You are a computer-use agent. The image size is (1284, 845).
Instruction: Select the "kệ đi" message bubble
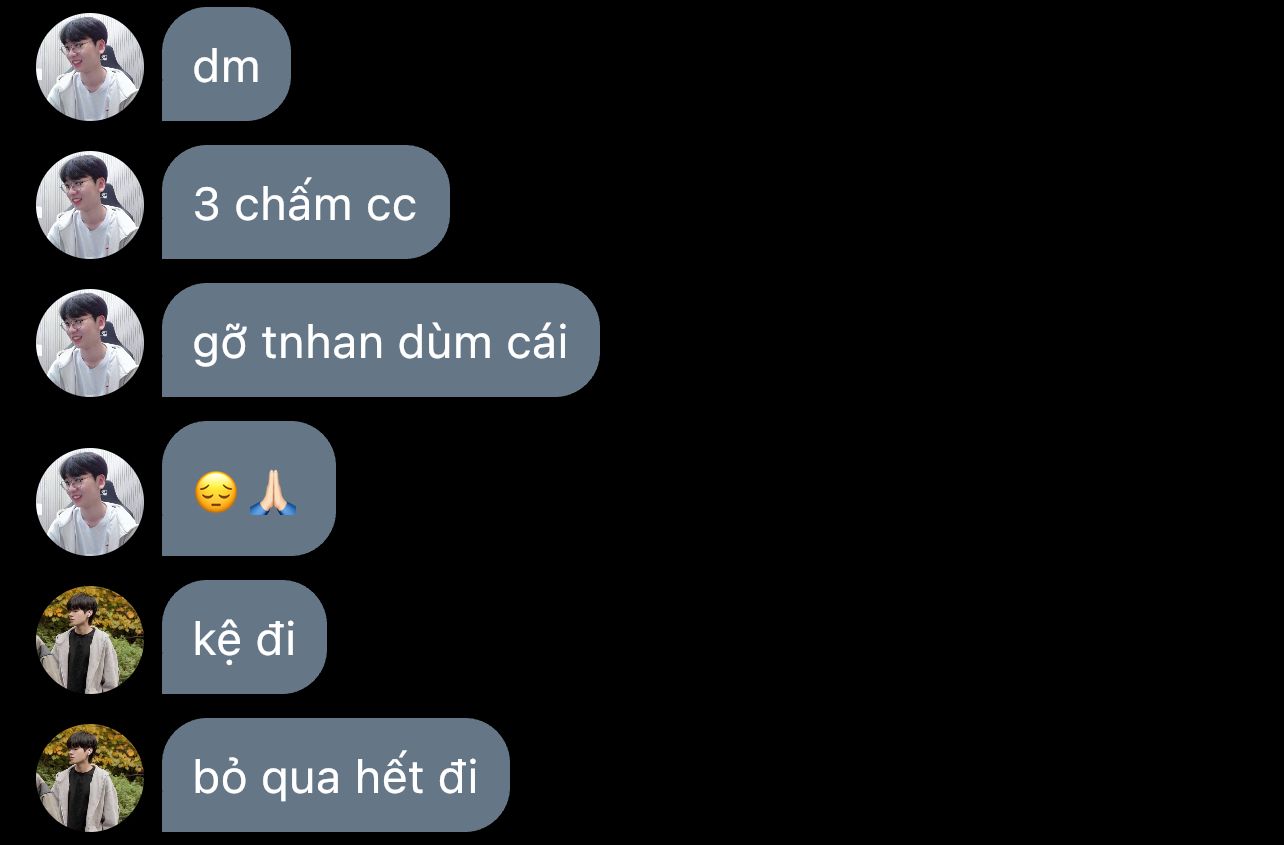(x=244, y=637)
